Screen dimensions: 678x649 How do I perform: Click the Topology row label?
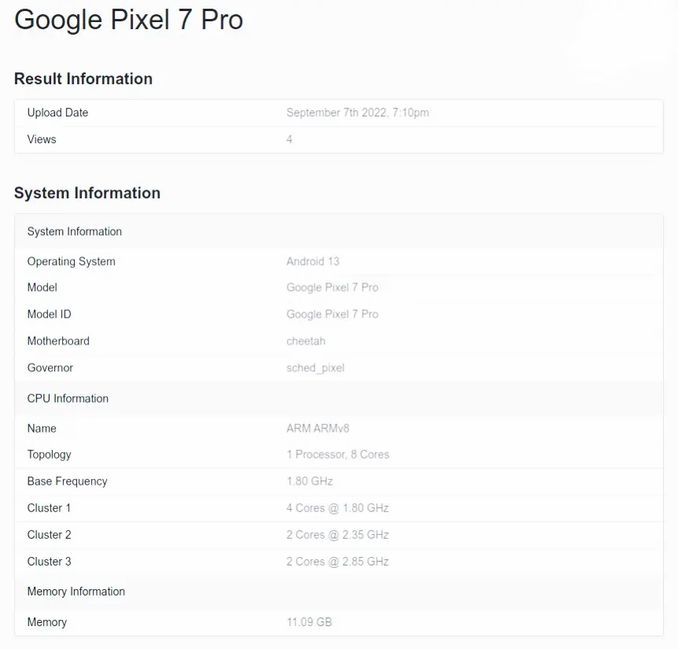49,454
